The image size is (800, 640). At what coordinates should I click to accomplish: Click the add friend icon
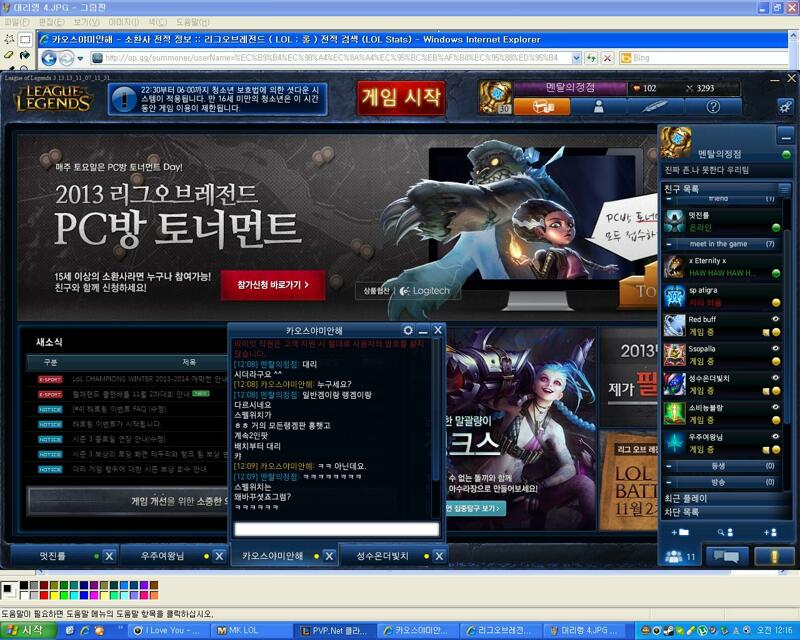click(x=770, y=532)
